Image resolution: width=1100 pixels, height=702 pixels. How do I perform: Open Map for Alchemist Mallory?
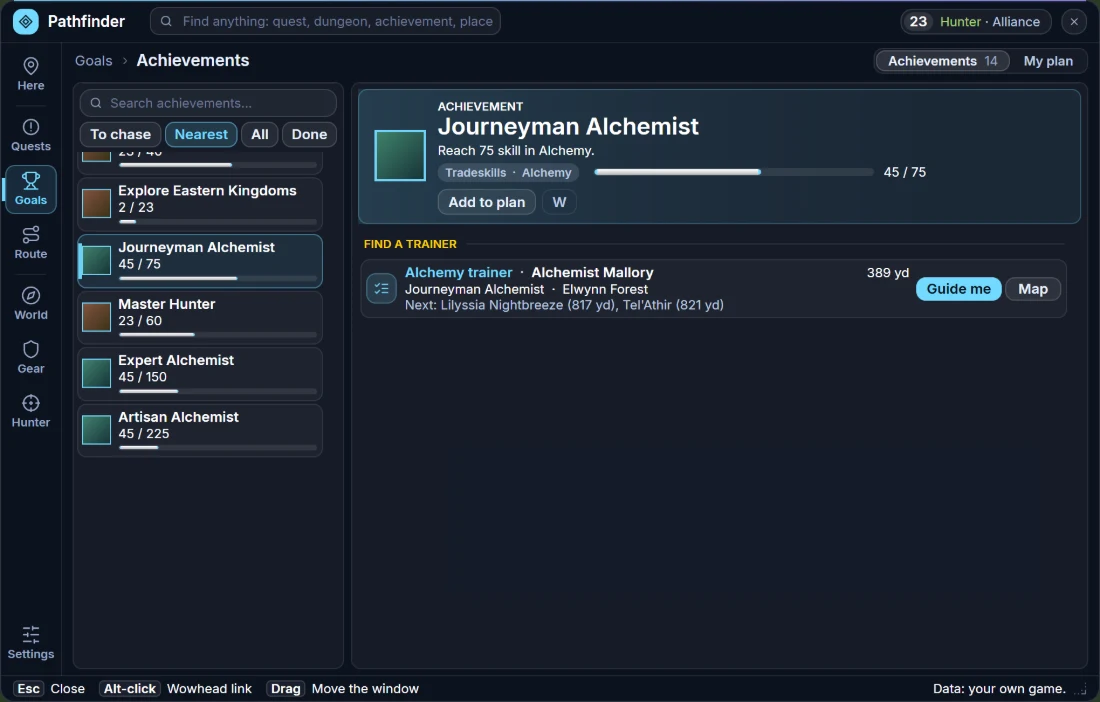click(x=1033, y=289)
